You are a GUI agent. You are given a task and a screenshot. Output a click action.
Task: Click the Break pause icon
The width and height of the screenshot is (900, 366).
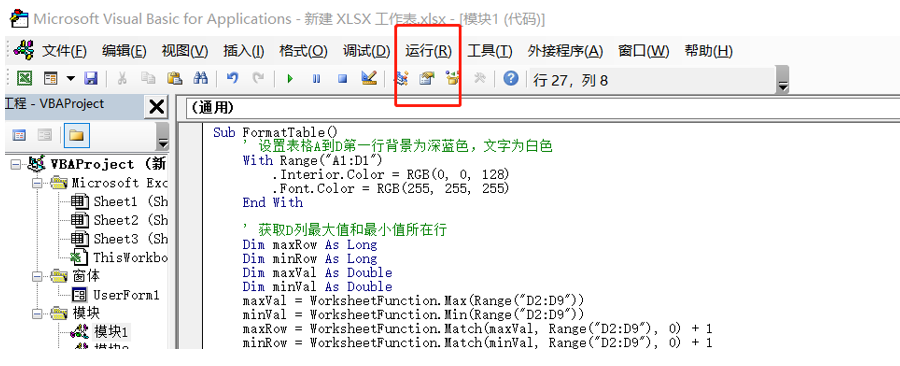316,79
